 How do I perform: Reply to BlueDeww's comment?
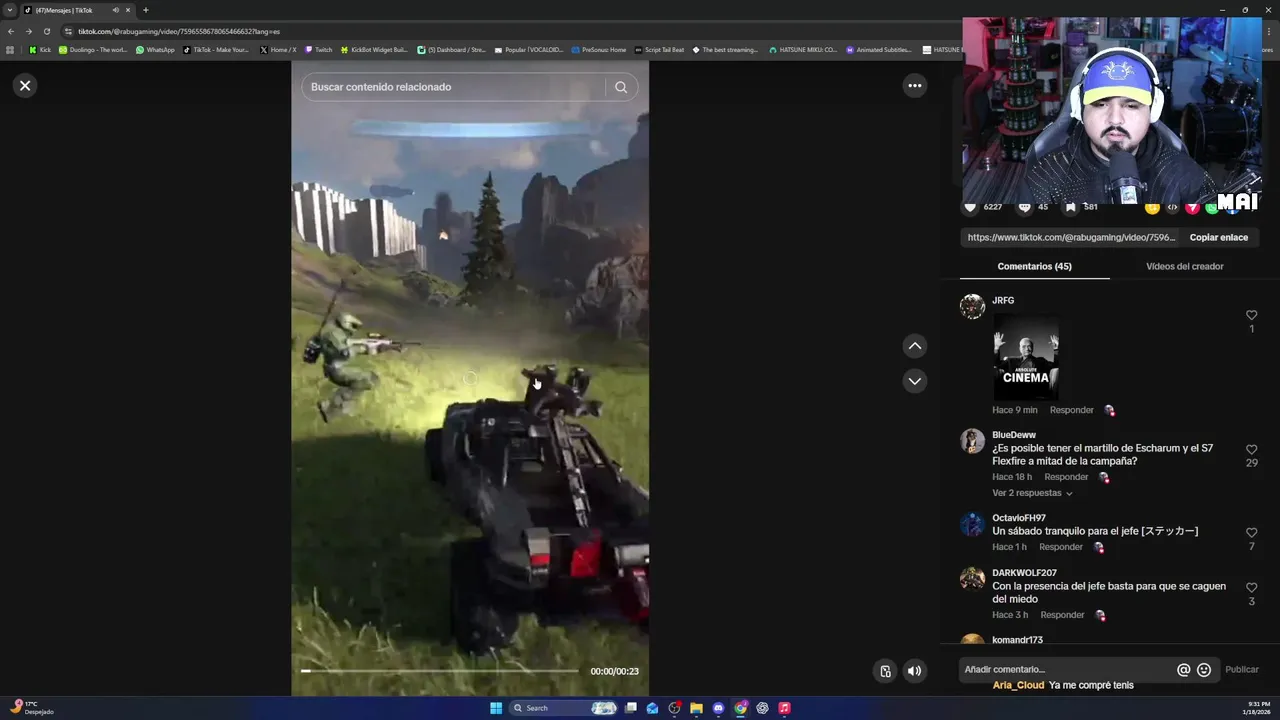1066,477
